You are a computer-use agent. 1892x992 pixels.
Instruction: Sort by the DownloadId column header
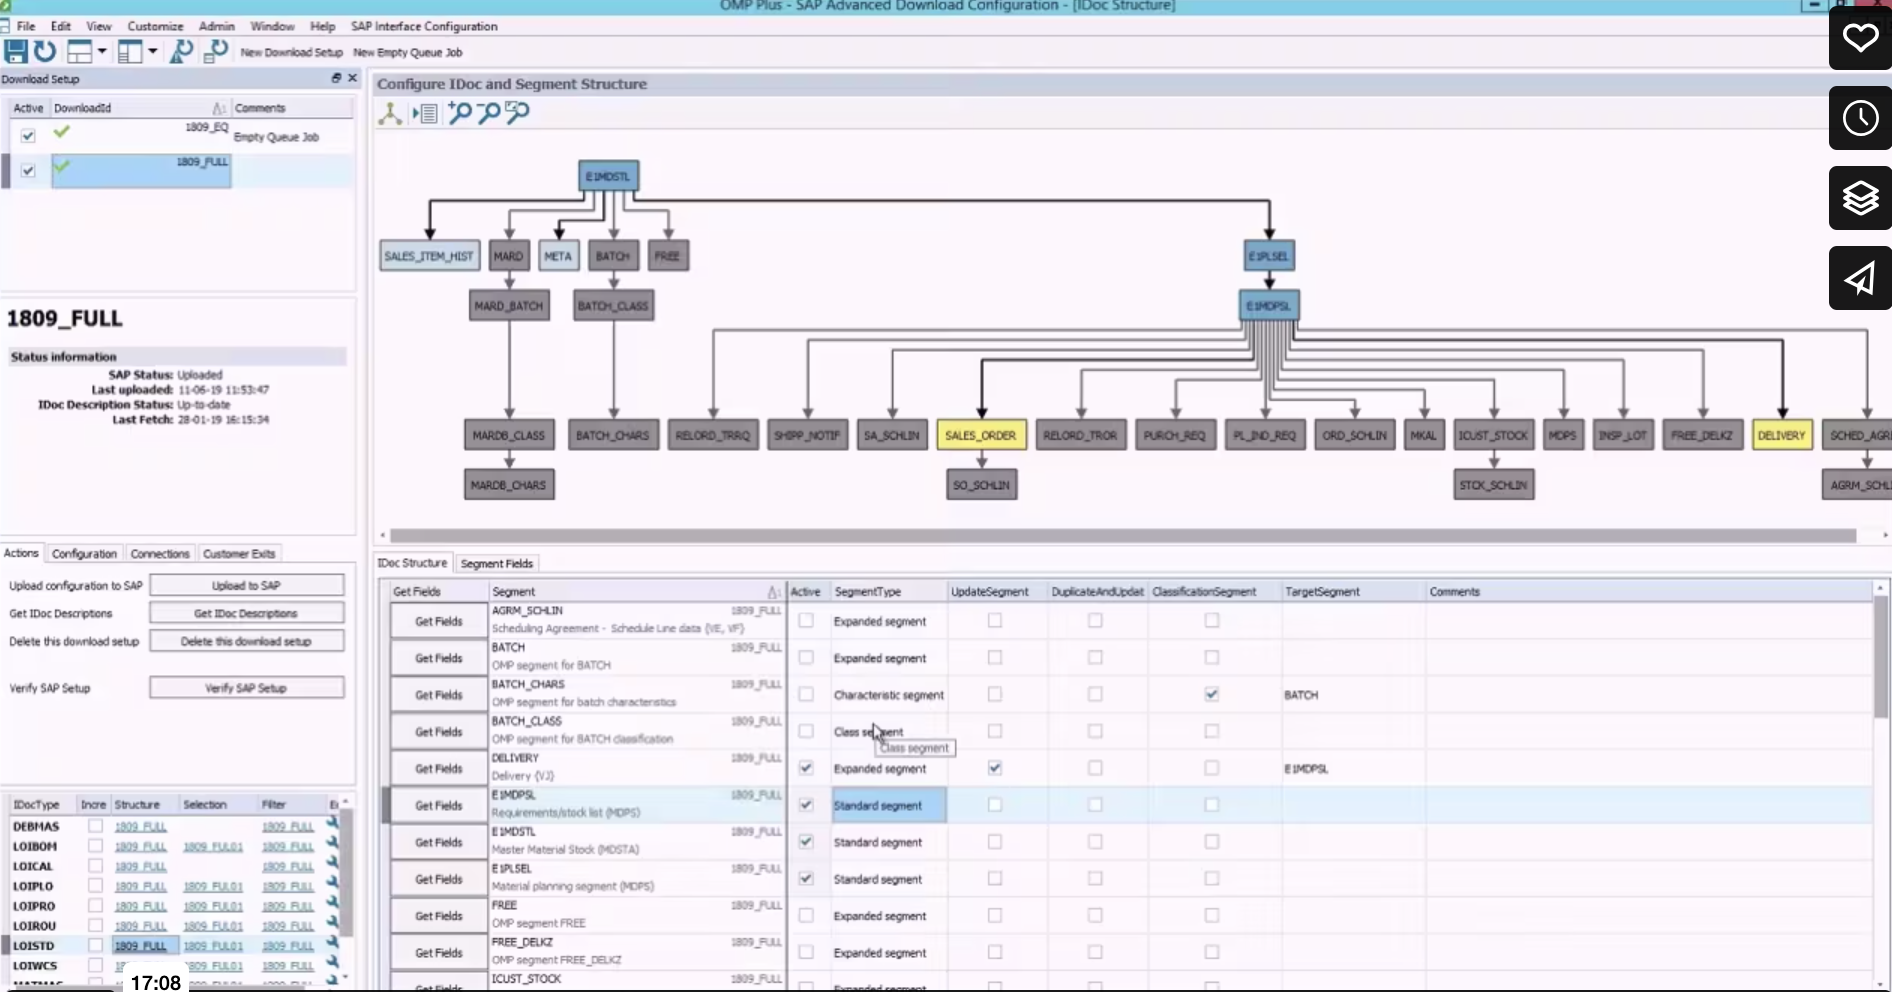point(139,108)
